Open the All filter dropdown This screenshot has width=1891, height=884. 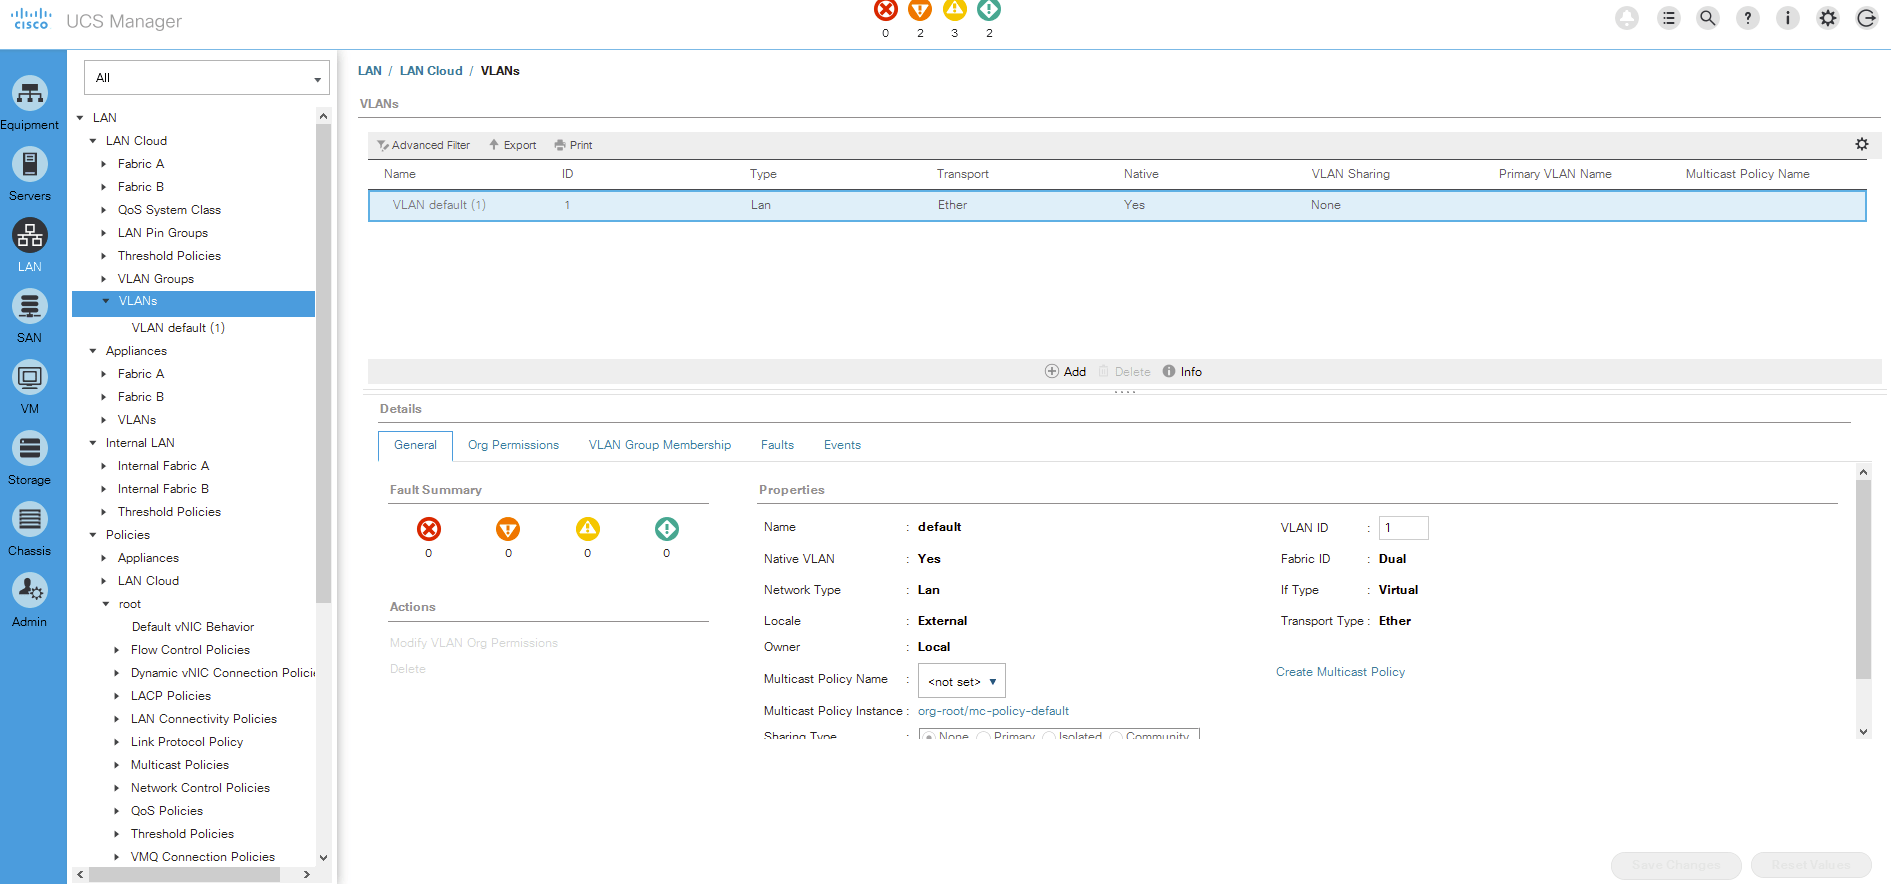point(206,78)
